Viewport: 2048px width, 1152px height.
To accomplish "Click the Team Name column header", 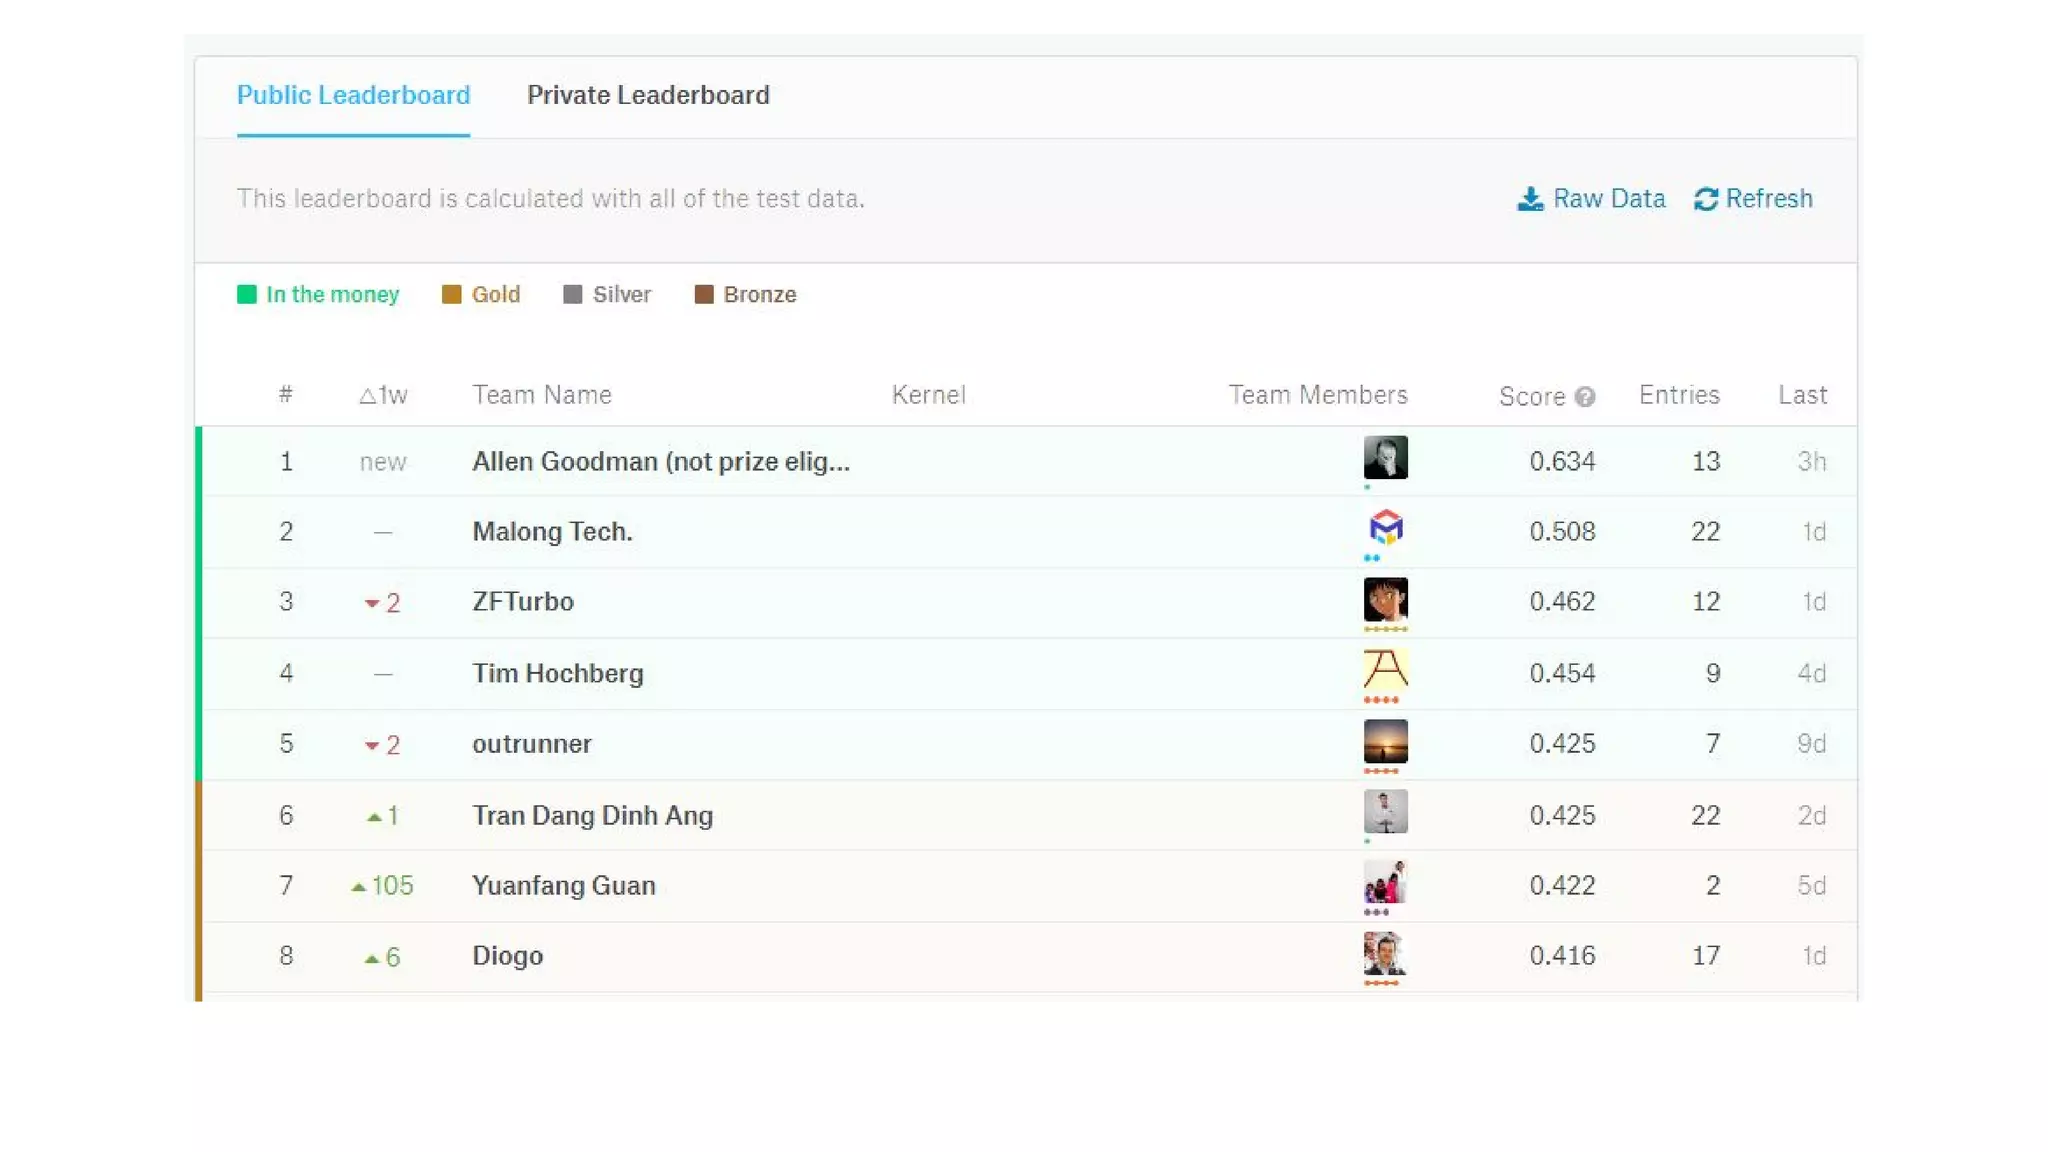I will click(x=541, y=395).
